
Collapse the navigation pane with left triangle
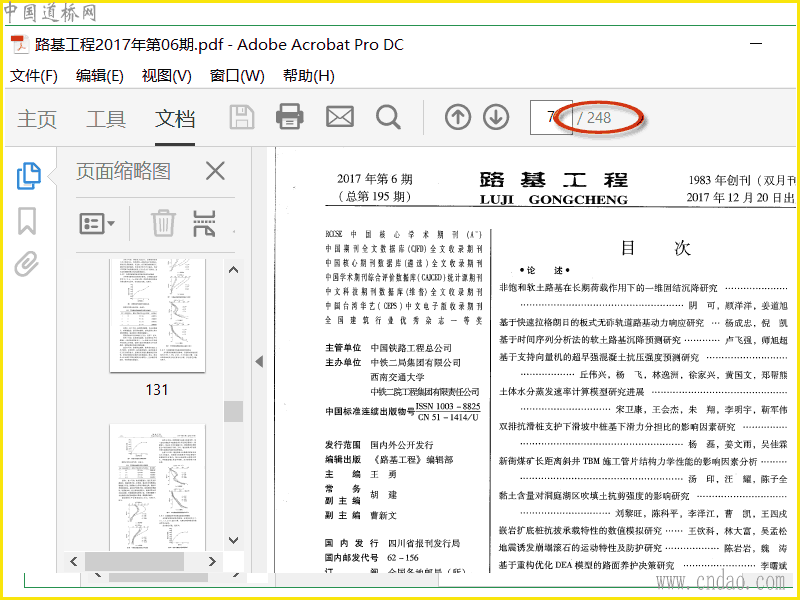tap(259, 361)
